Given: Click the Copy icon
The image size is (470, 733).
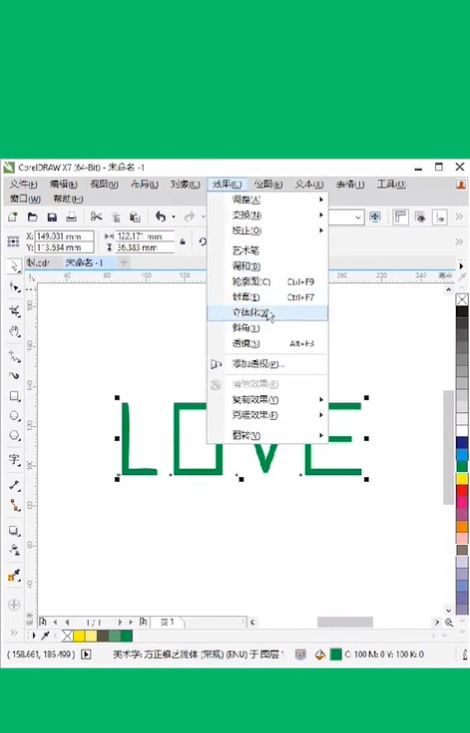Looking at the screenshot, I should click(x=116, y=217).
